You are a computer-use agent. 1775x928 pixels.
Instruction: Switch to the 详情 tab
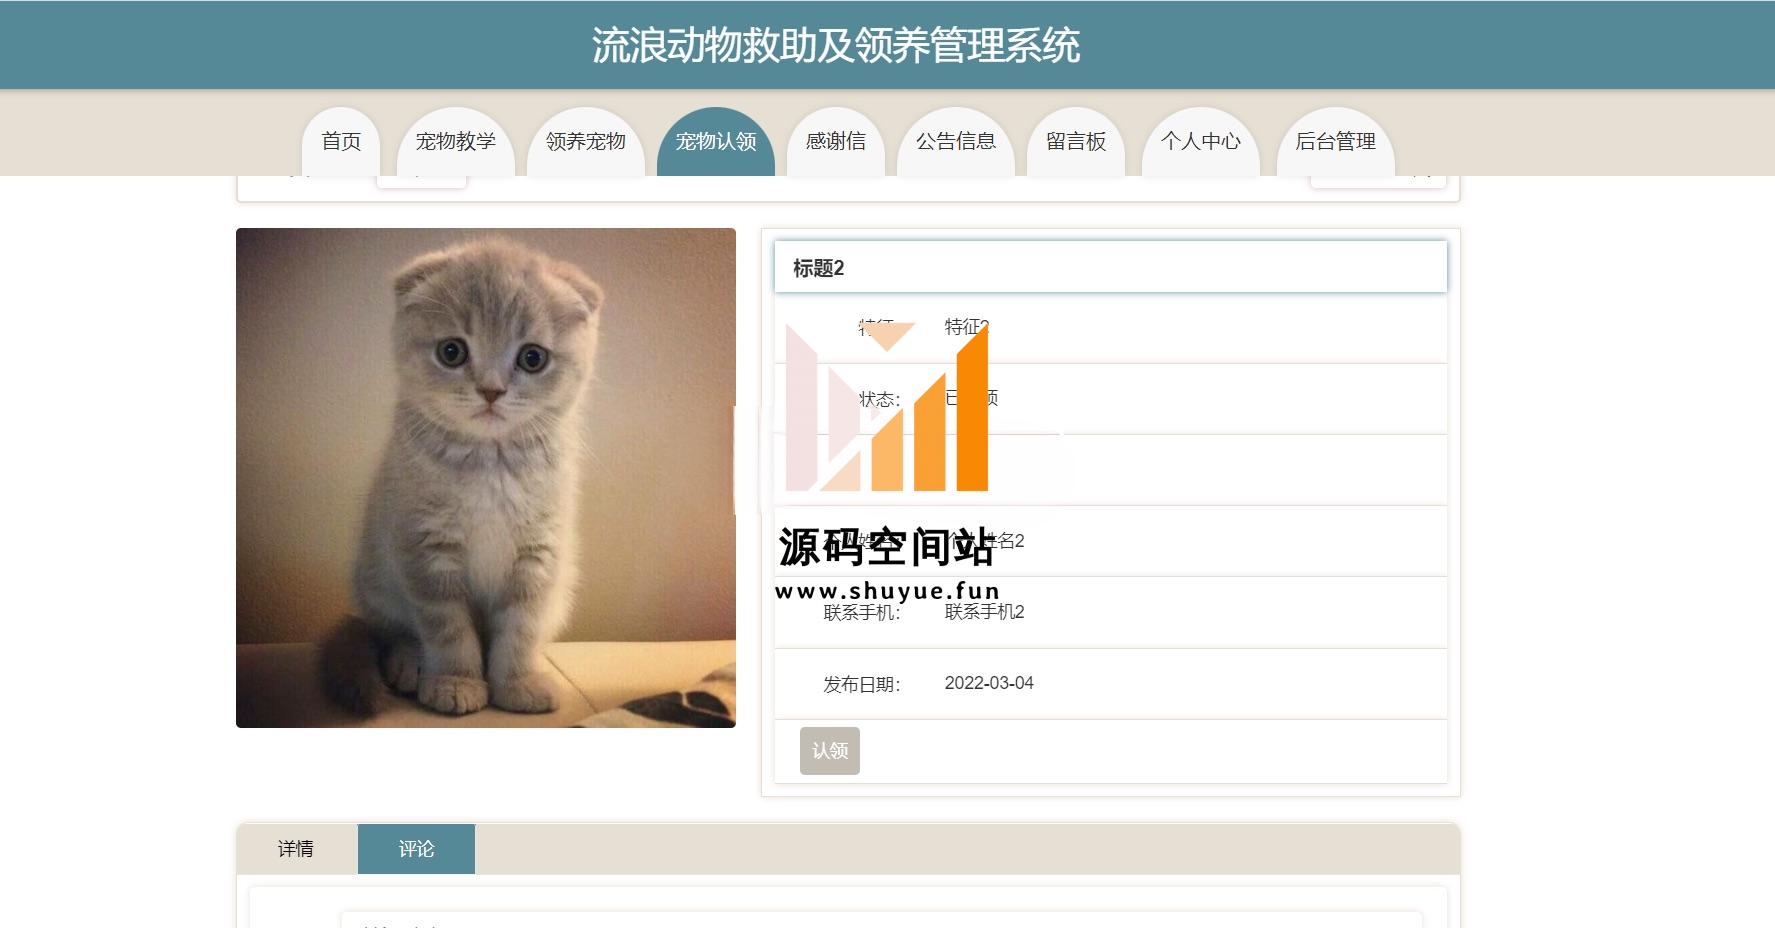(296, 849)
